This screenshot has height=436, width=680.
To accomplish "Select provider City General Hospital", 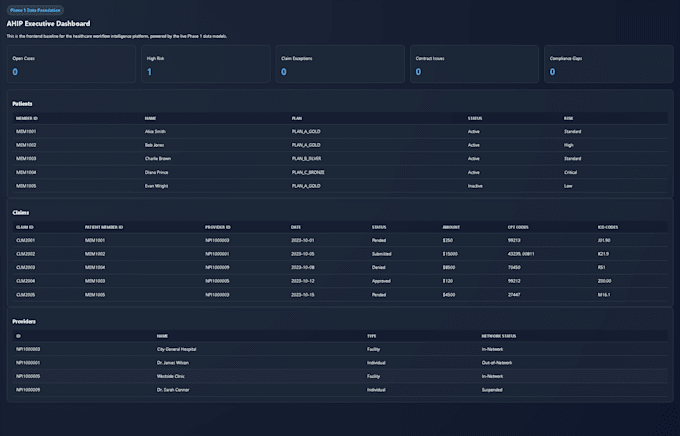I will pyautogui.click(x=177, y=349).
